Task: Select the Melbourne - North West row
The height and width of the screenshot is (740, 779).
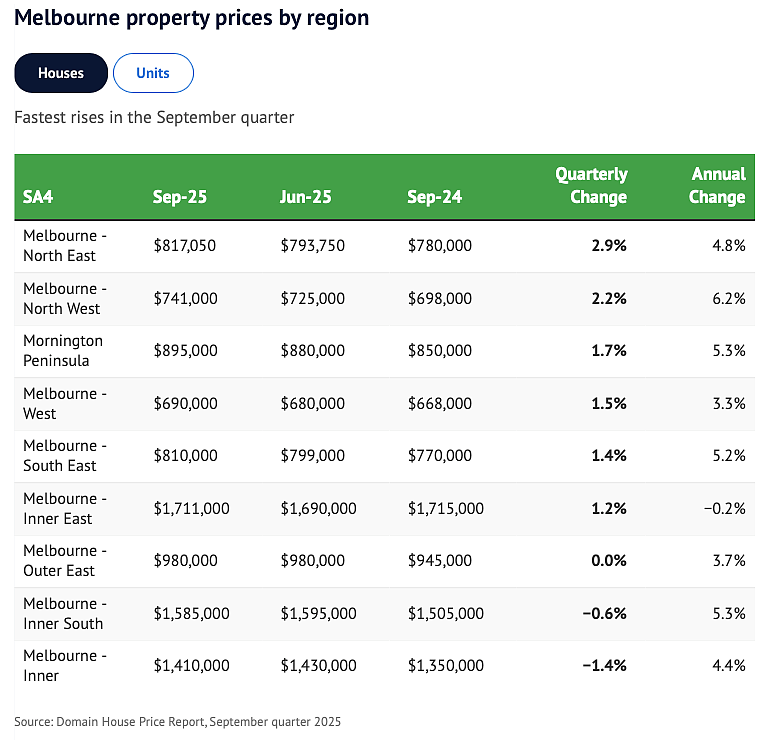Action: tap(385, 299)
